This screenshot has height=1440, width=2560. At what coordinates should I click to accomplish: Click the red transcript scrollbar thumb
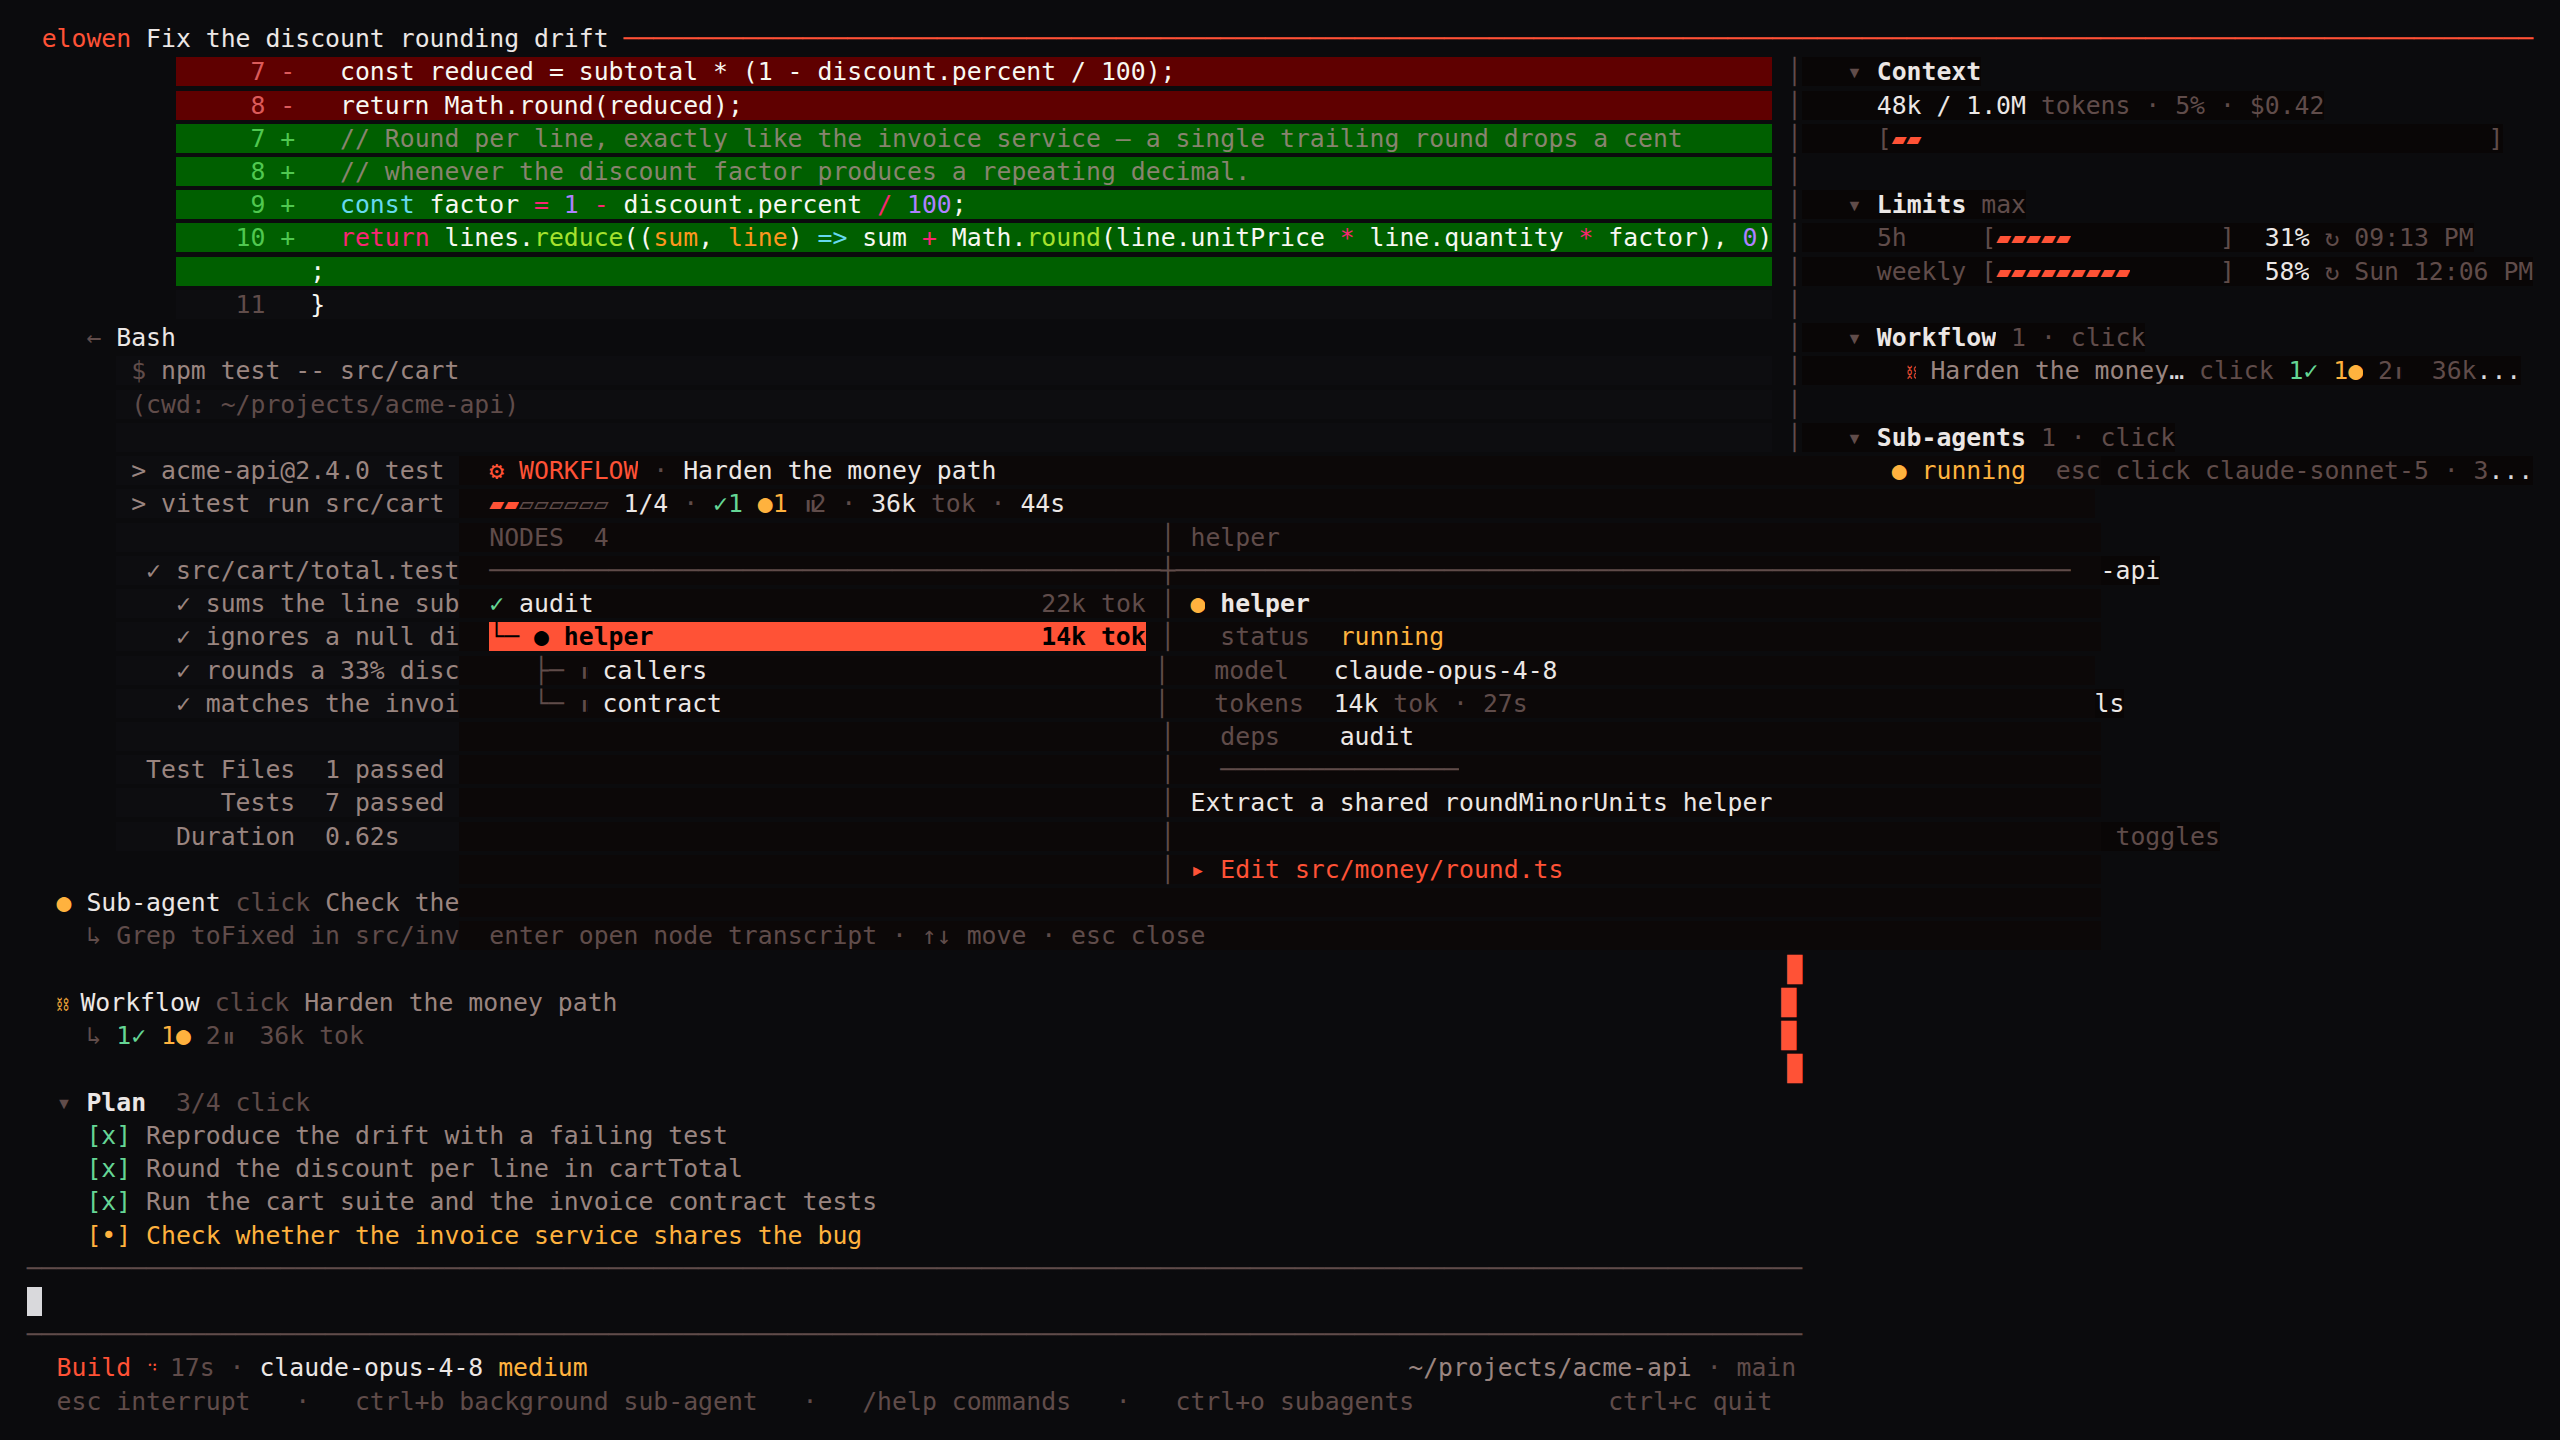click(x=1793, y=1019)
